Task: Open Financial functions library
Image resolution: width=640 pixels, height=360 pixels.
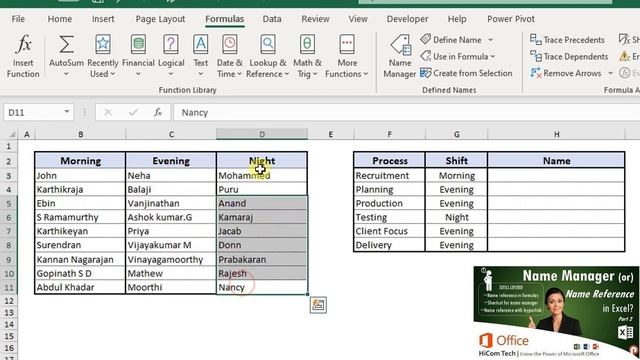Action: (138, 56)
